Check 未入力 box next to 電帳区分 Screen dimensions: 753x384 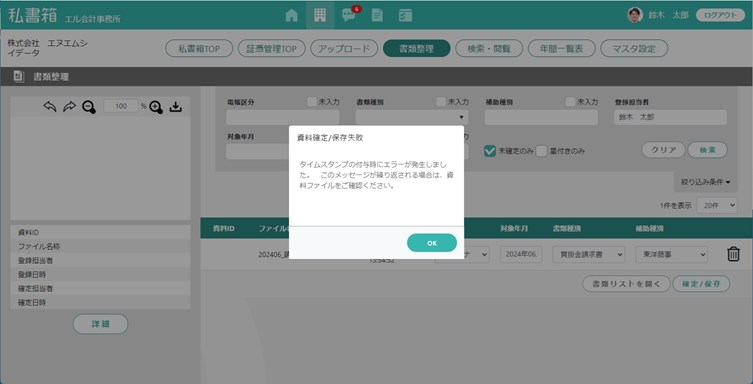[312, 102]
